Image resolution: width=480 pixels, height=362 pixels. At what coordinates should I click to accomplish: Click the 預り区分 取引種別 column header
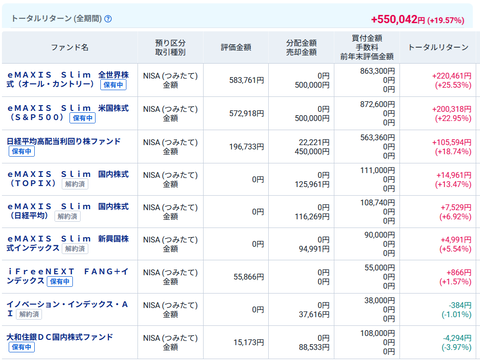[x=170, y=47]
